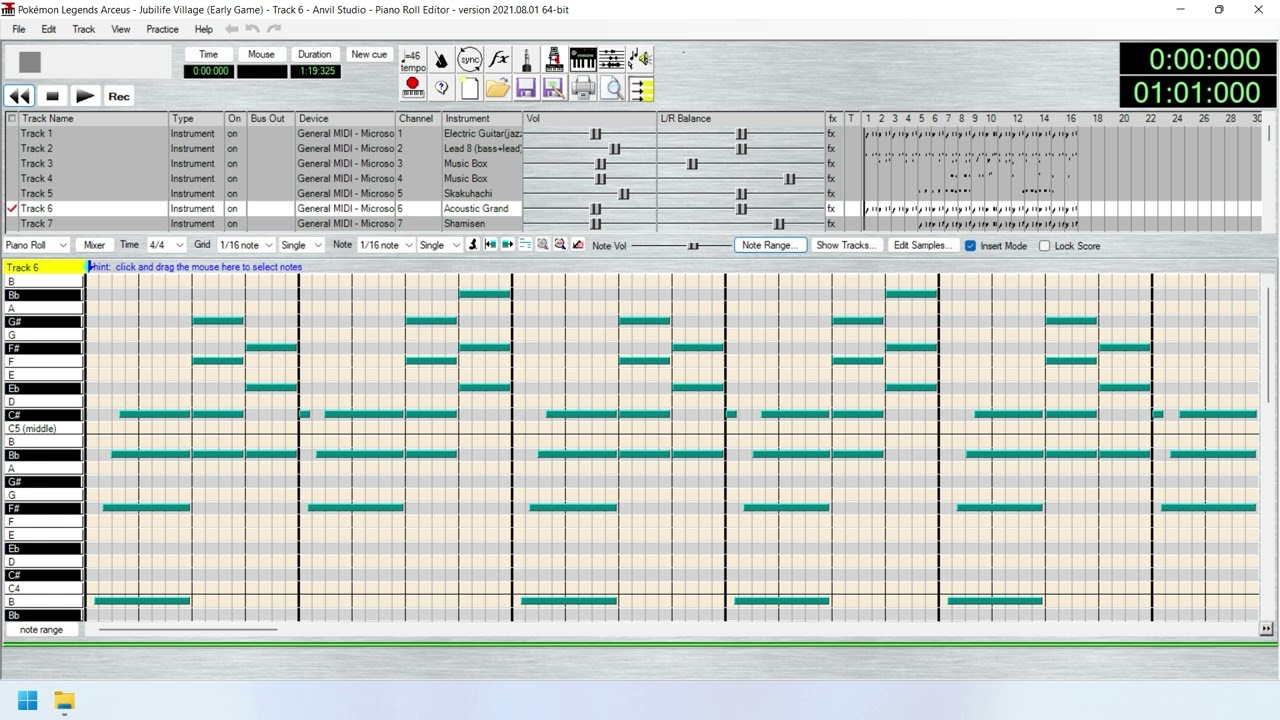Image resolution: width=1280 pixels, height=720 pixels.
Task: Click the sync icon
Action: click(x=469, y=60)
